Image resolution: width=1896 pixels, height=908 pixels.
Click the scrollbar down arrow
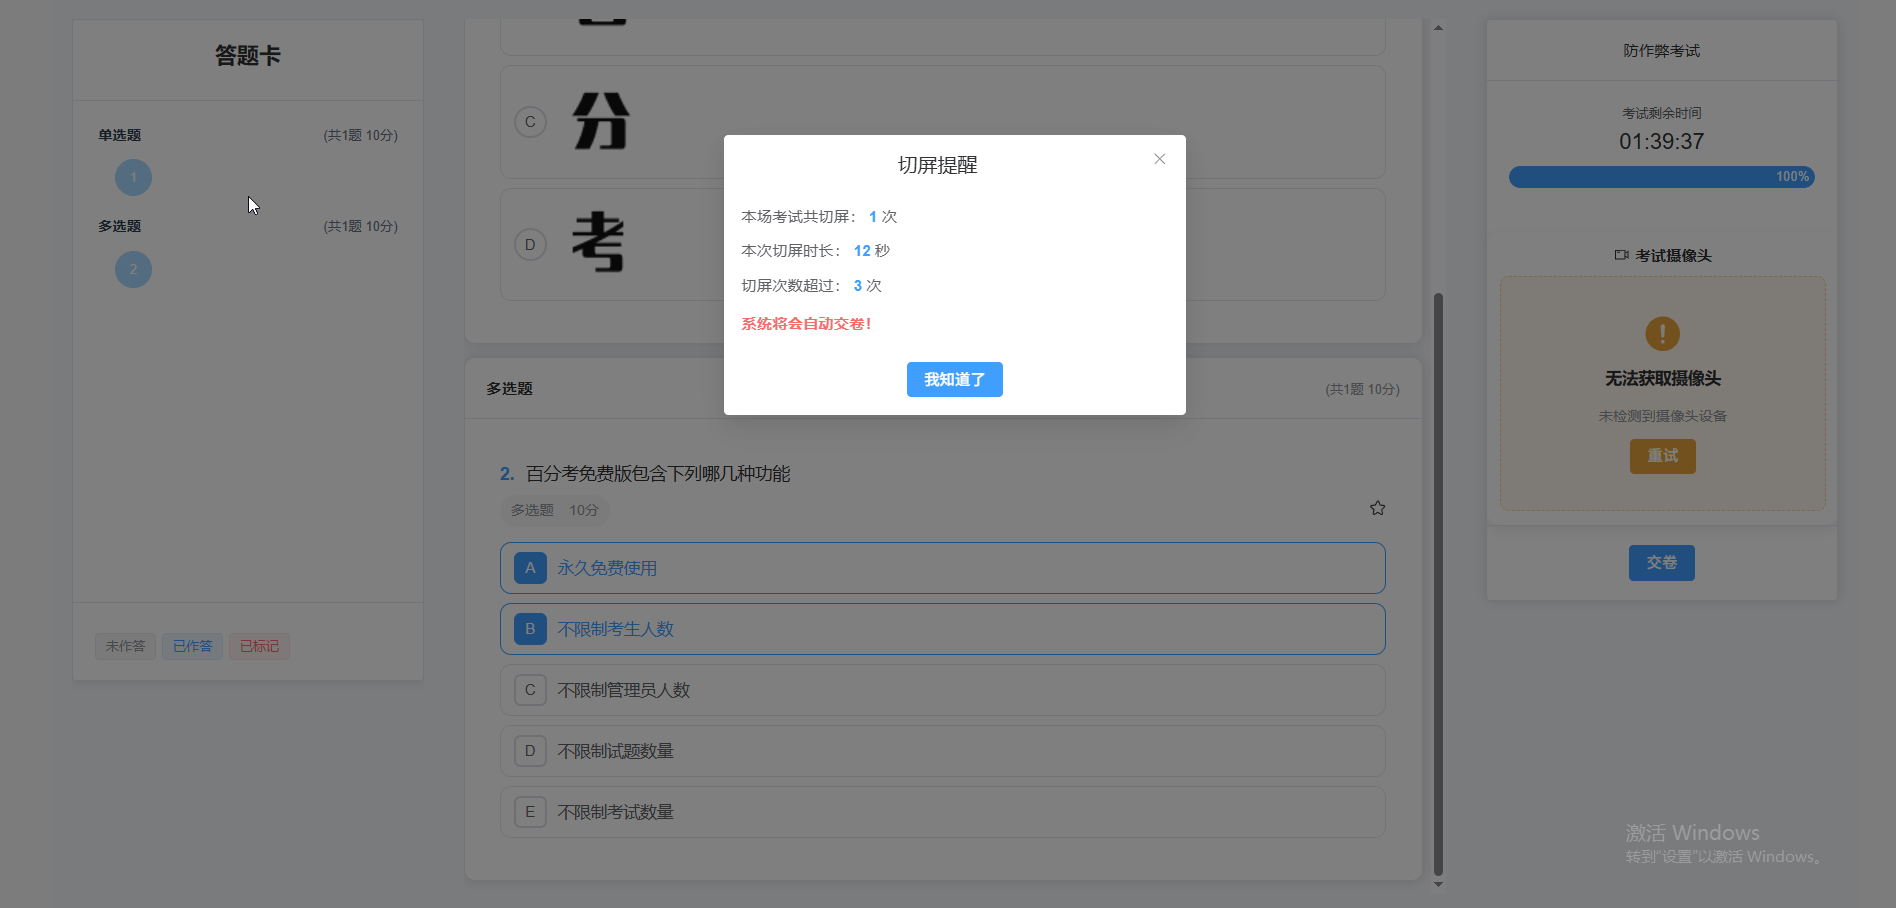tap(1437, 884)
